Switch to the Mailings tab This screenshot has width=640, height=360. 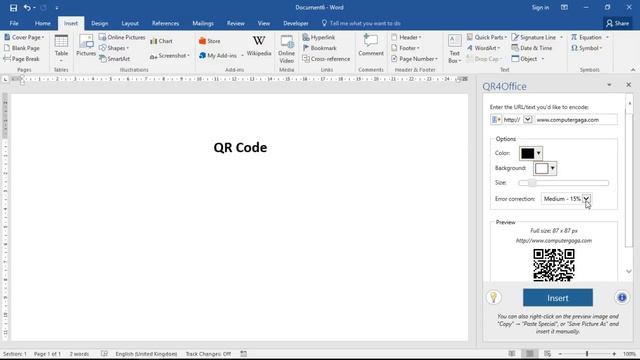pos(203,23)
